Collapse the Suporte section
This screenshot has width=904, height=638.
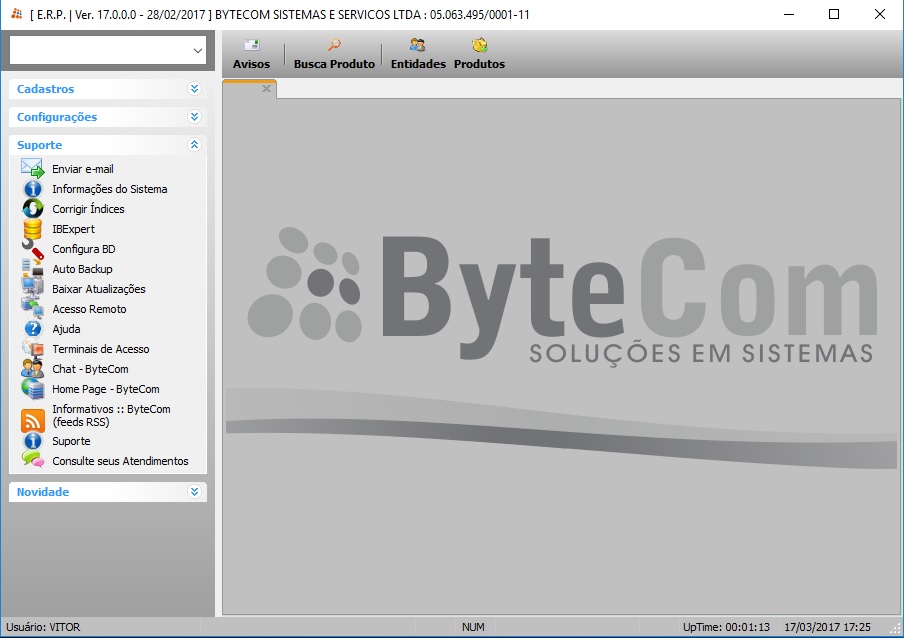click(194, 145)
